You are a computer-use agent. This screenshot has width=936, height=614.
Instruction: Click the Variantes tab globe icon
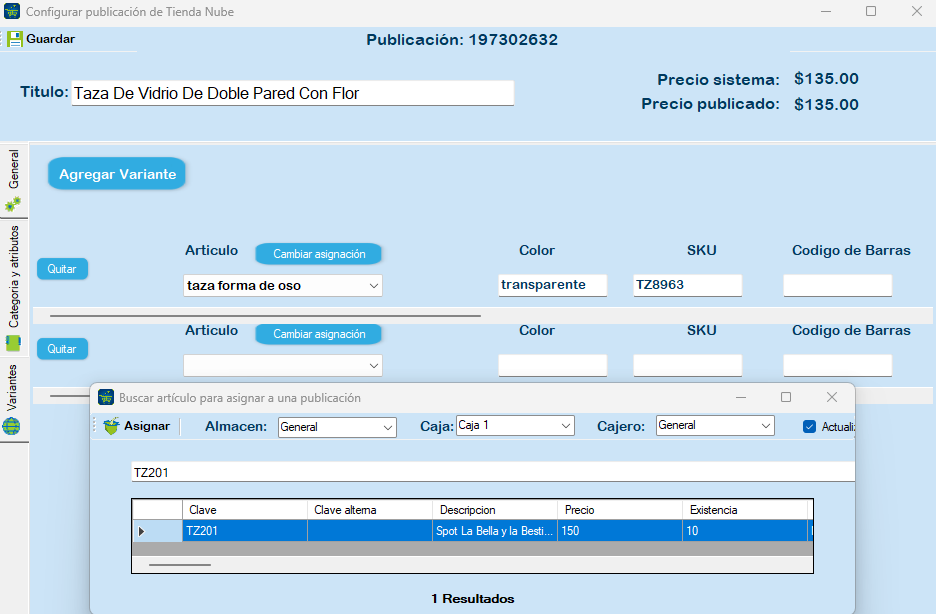(13, 427)
